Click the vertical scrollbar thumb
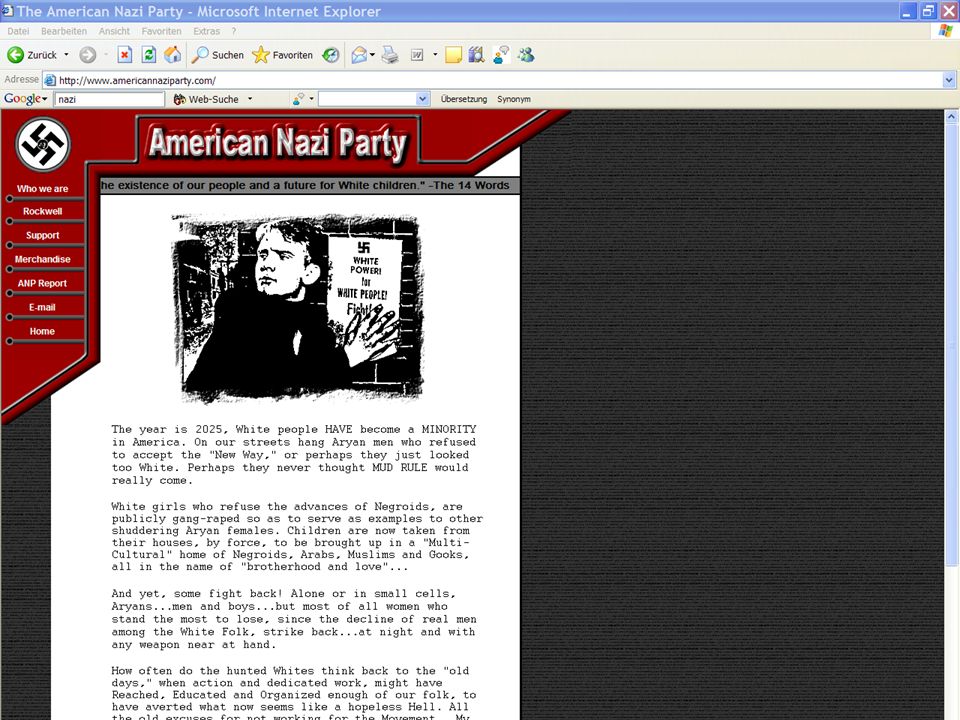Image resolution: width=960 pixels, height=720 pixels. [x=951, y=345]
